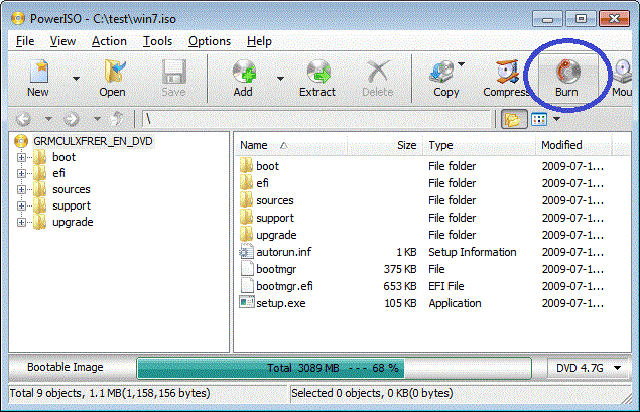The image size is (640, 412).
Task: Select the bootmgr.efi file
Action: tap(284, 286)
